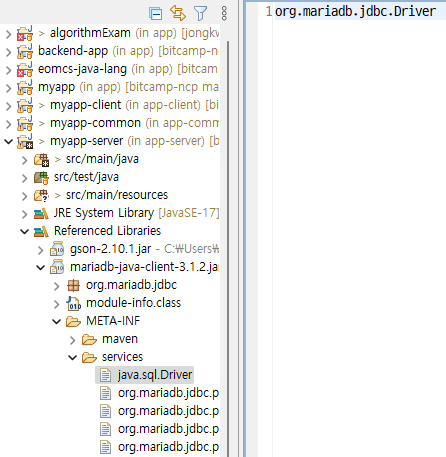Click the myapp-client project icon
Viewport: 446px width, 457px height.
click(x=25, y=105)
